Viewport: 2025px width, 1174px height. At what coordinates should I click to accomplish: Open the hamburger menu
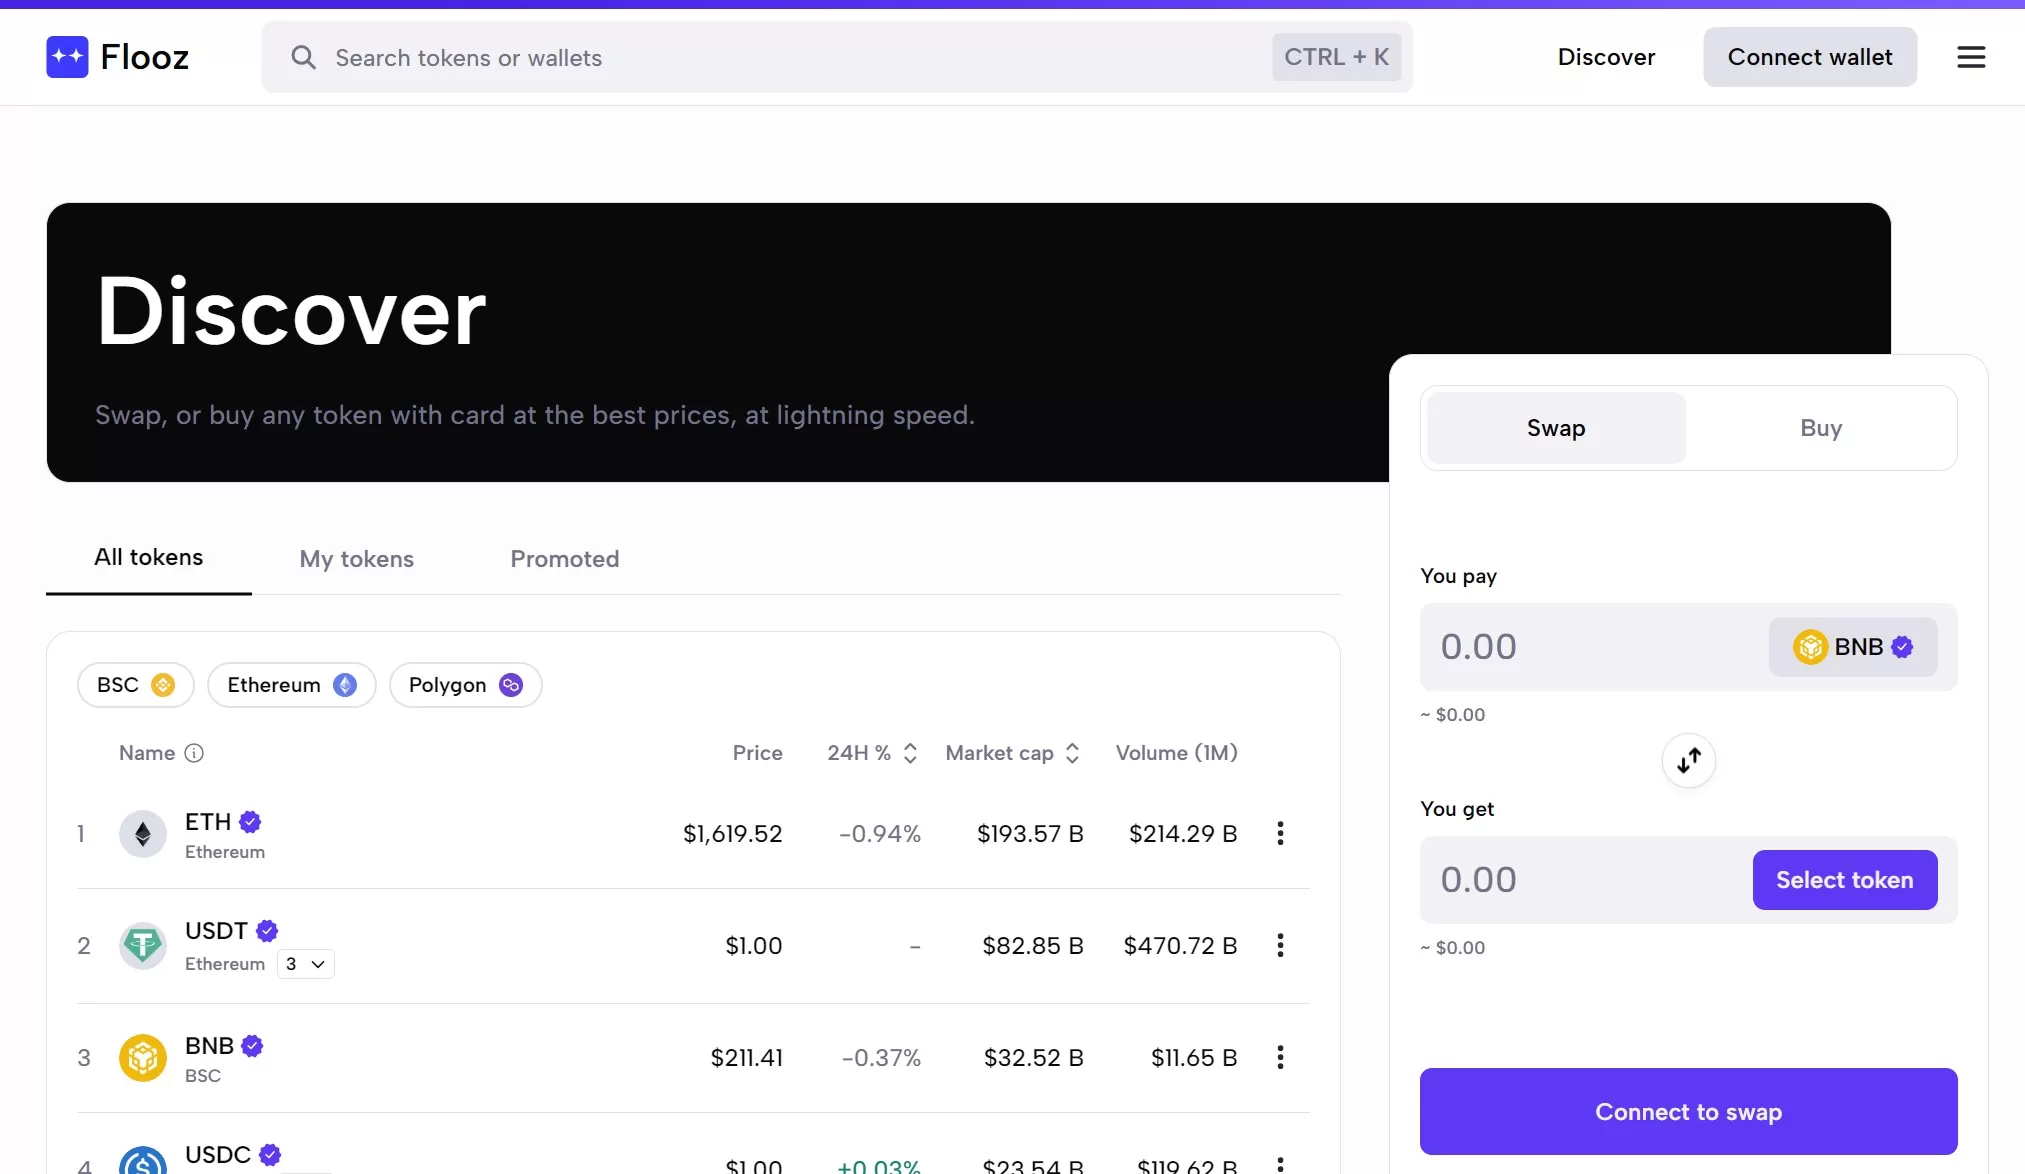[1971, 57]
